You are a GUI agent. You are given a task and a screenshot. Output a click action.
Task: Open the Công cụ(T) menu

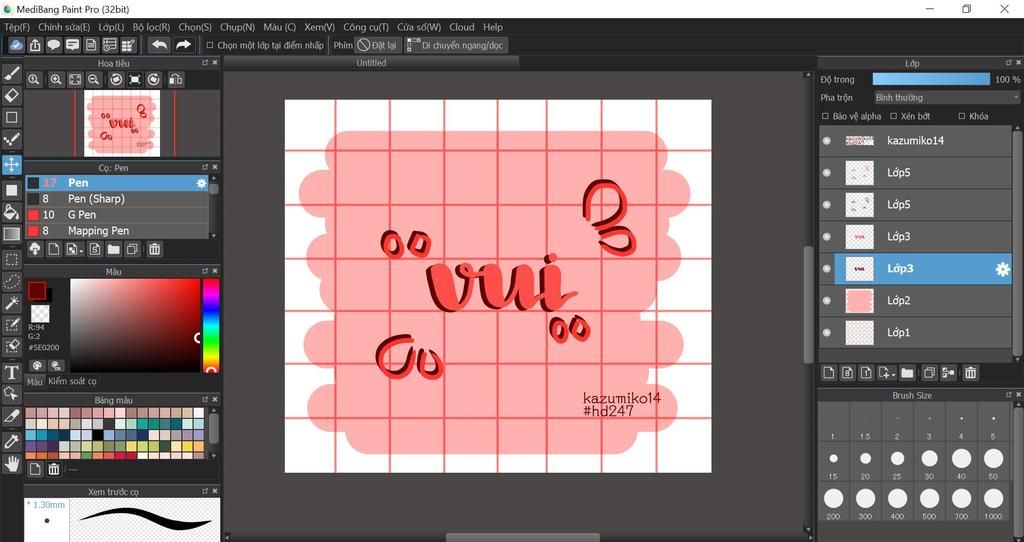point(366,27)
